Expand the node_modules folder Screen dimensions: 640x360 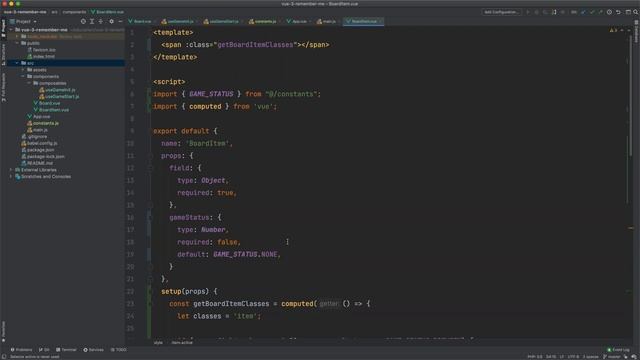pos(17,36)
